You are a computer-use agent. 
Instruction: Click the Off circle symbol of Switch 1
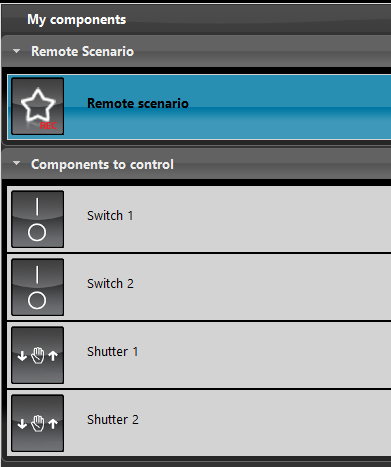click(x=37, y=232)
